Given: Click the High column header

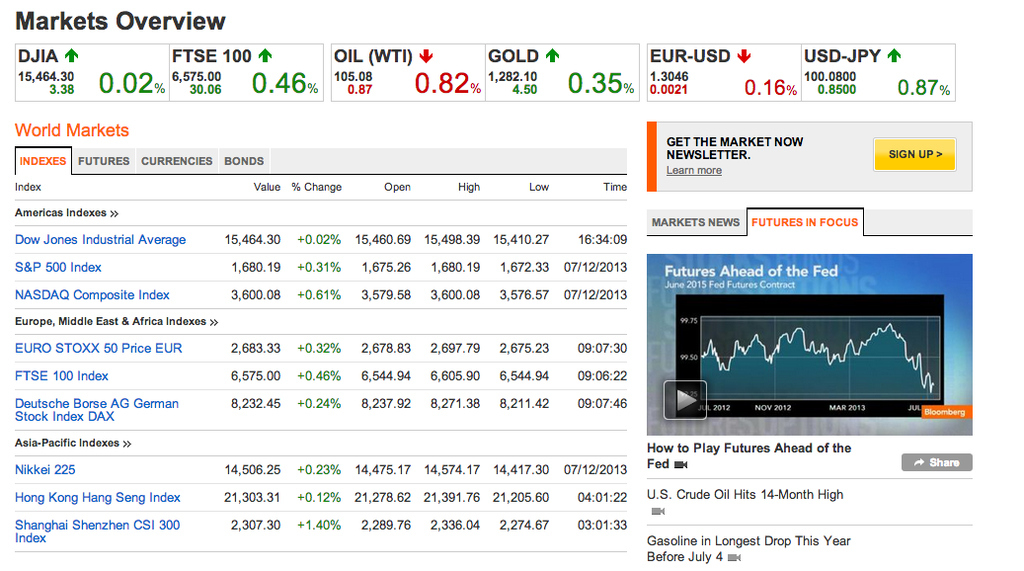Looking at the screenshot, I should (x=469, y=187).
